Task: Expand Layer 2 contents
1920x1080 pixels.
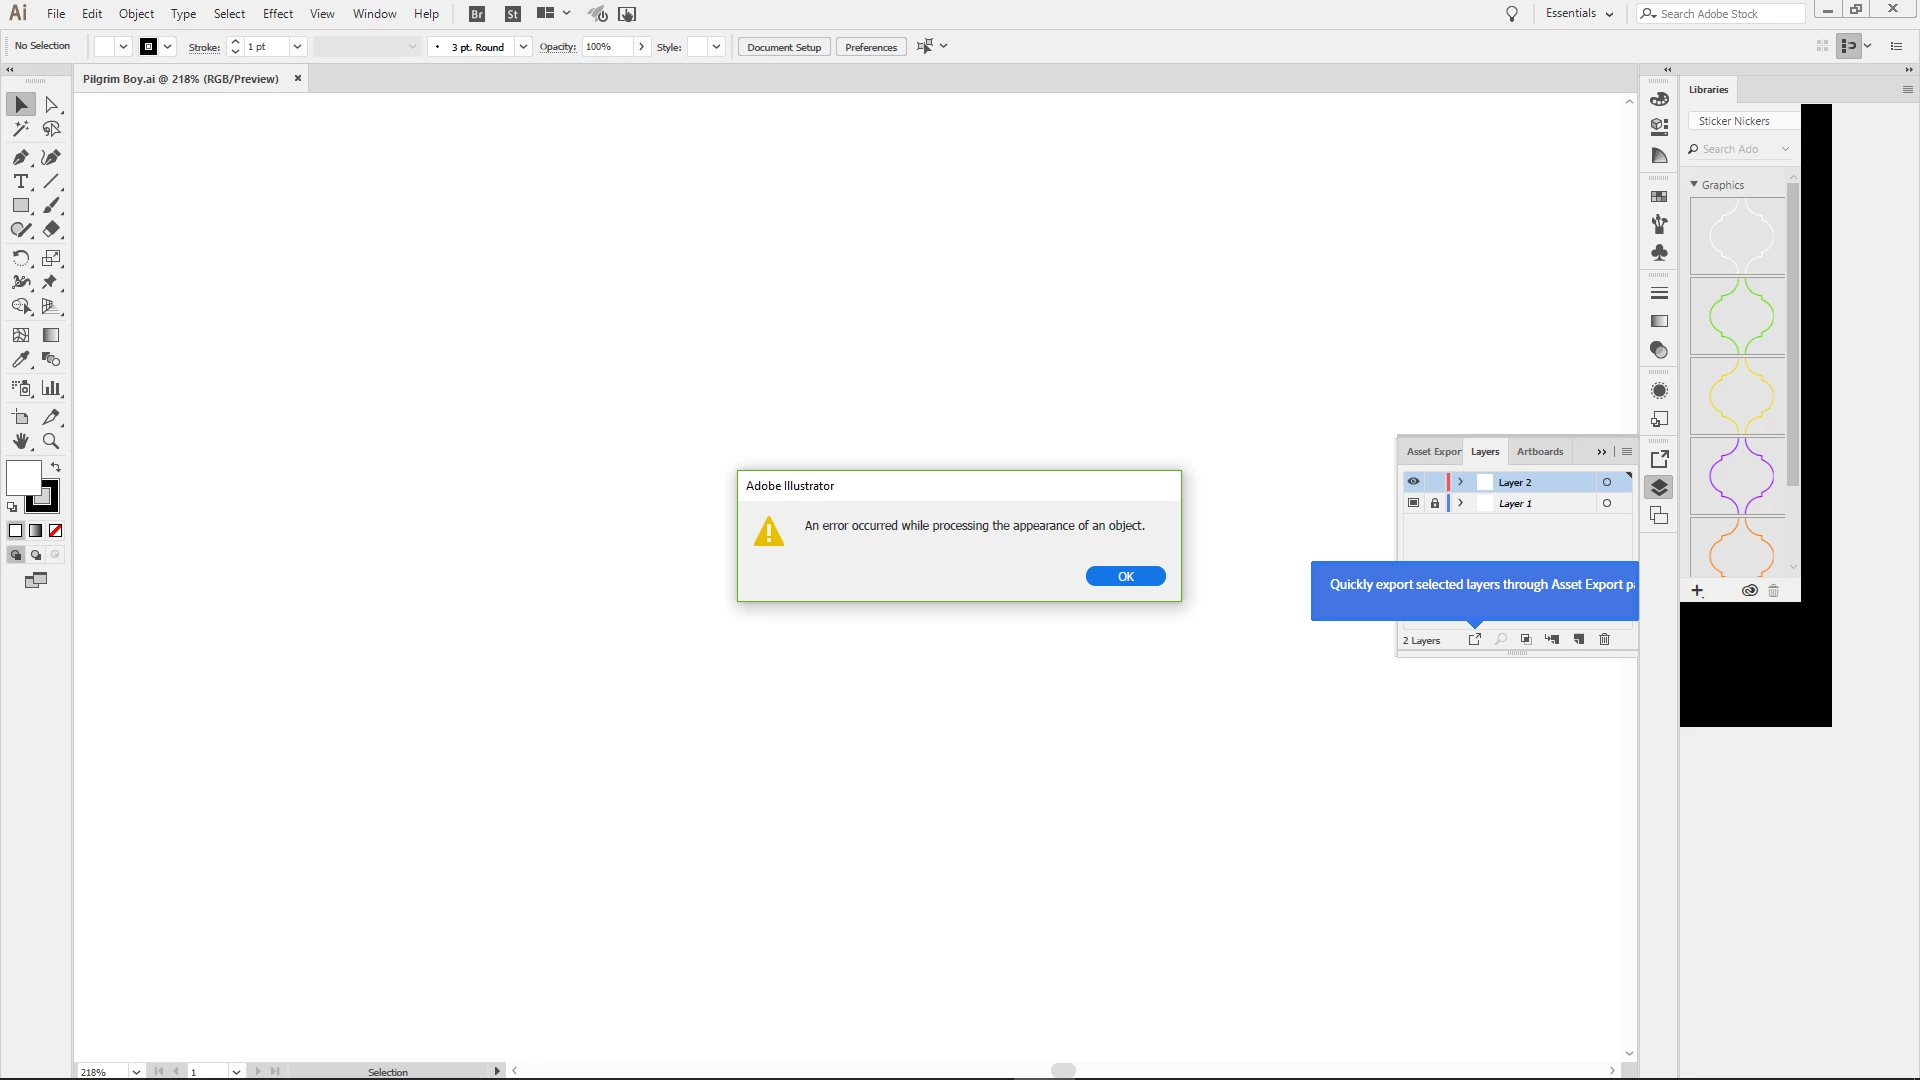Action: (x=1460, y=482)
